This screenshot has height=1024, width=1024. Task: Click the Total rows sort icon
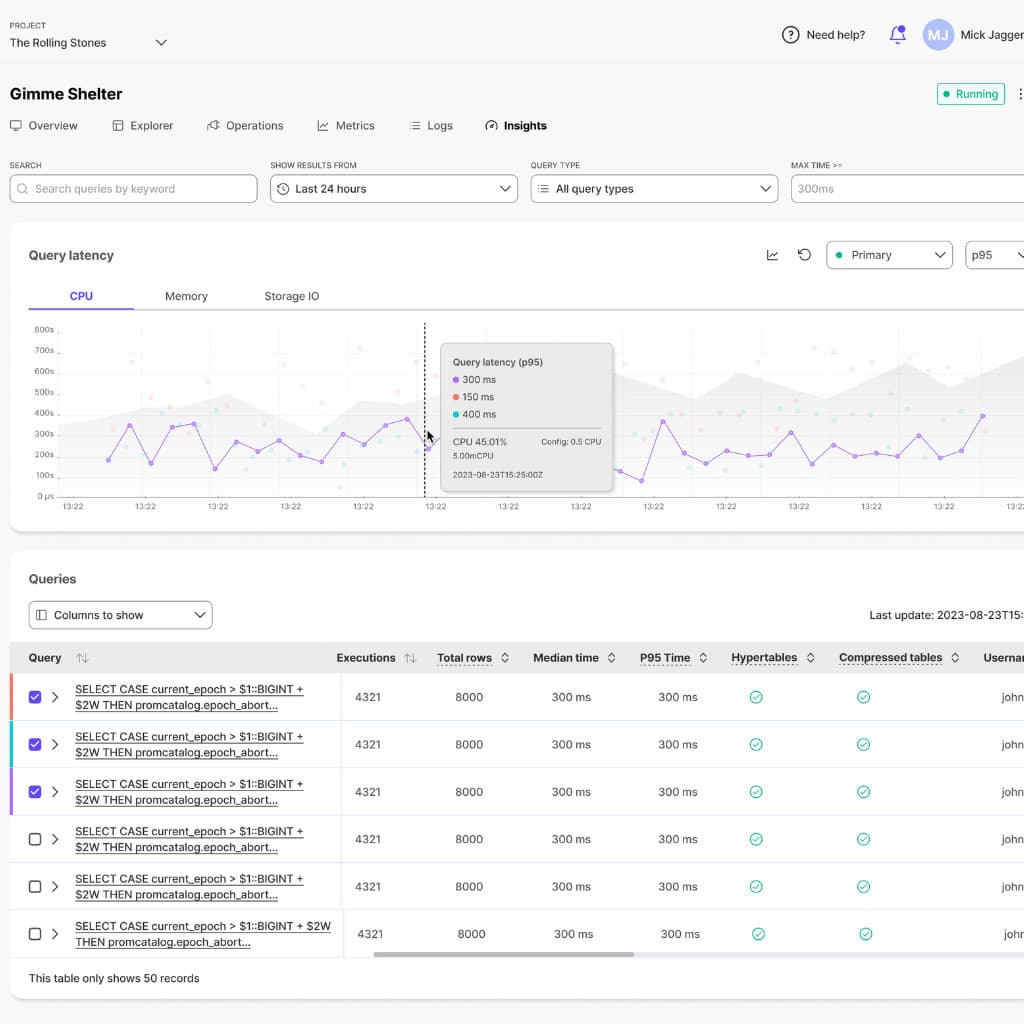click(505, 658)
